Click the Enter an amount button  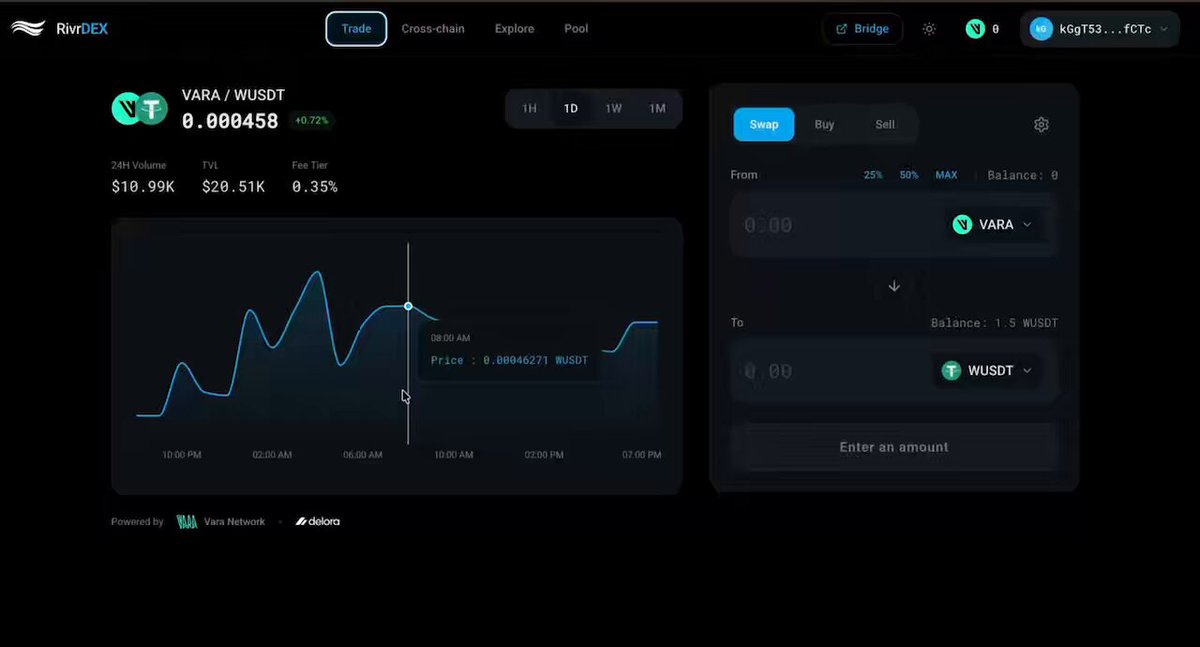point(894,447)
